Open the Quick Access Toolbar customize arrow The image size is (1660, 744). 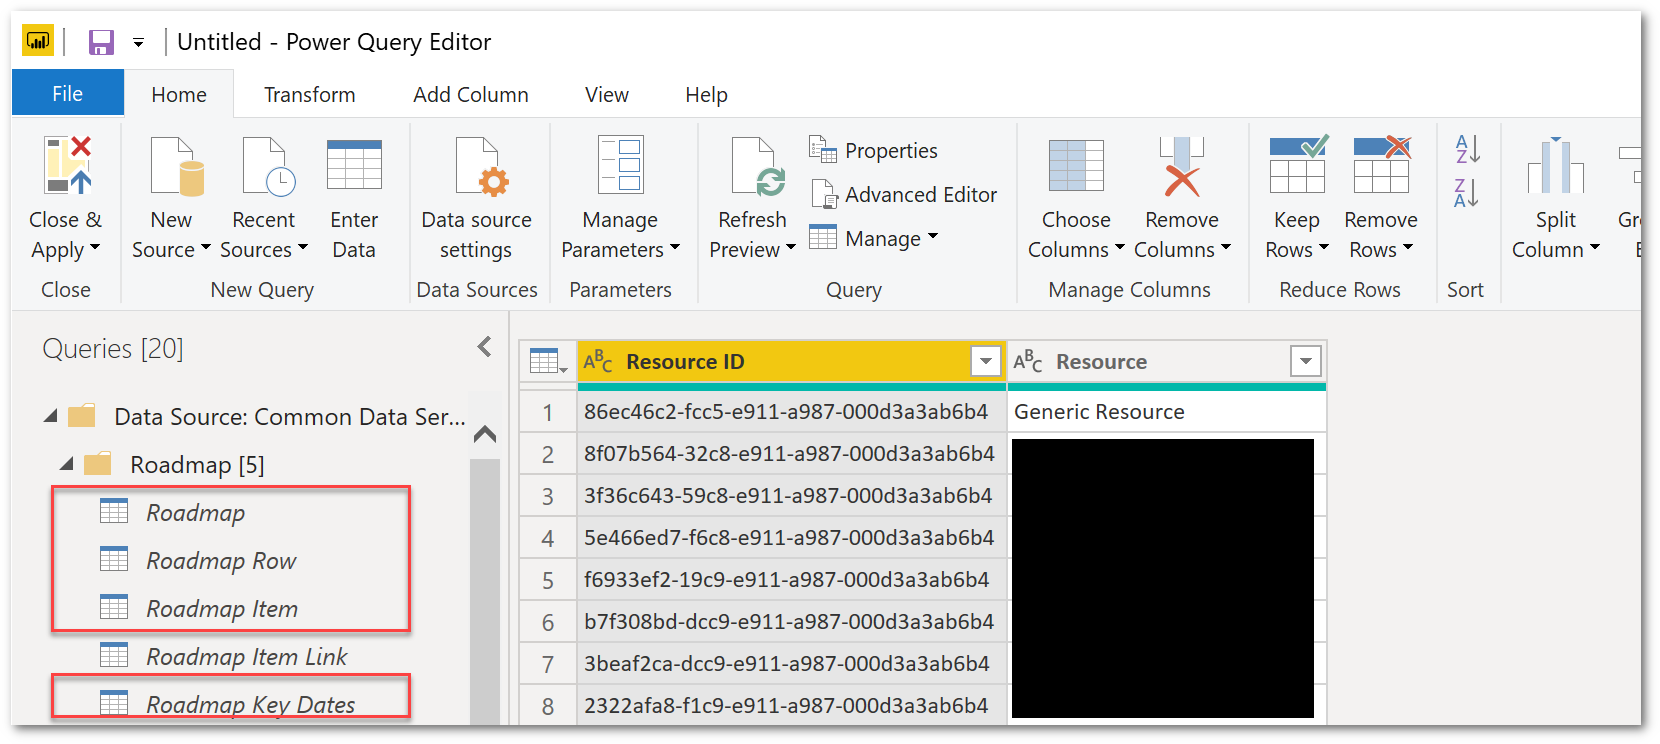[138, 43]
